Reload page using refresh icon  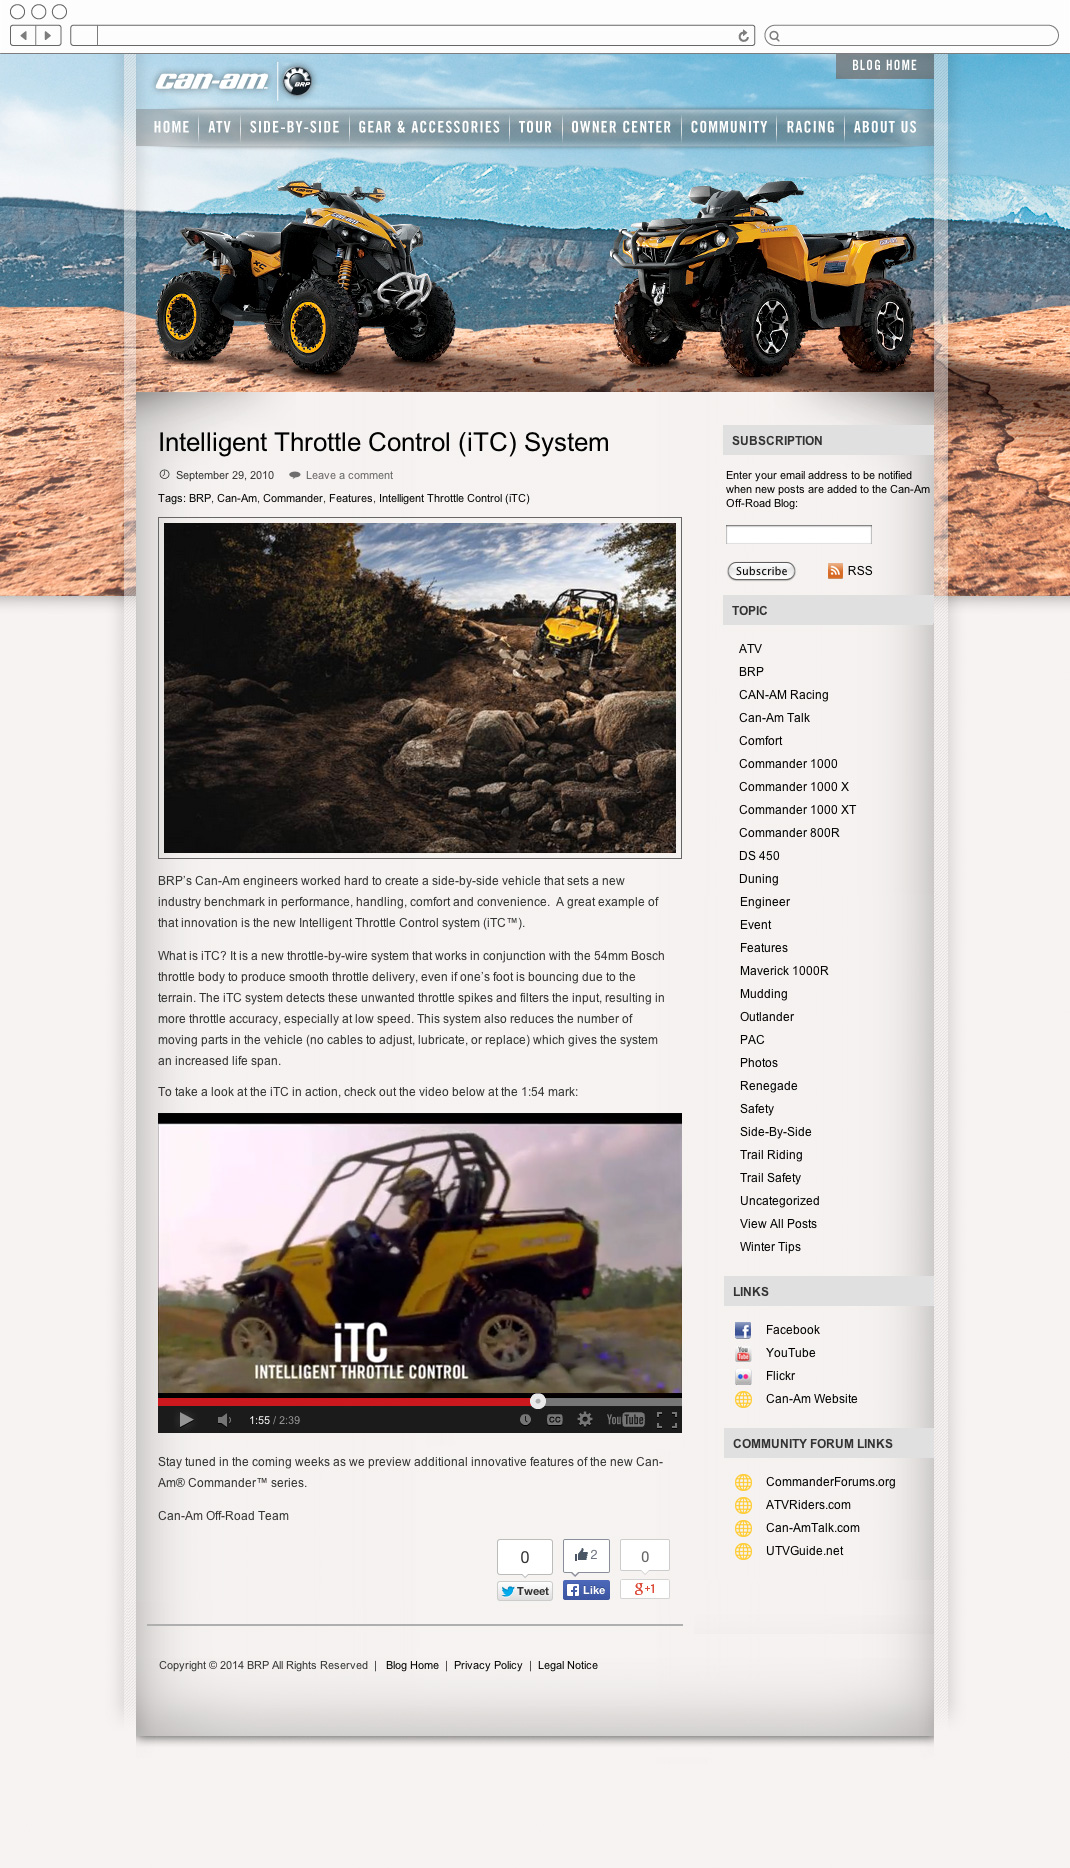click(743, 36)
